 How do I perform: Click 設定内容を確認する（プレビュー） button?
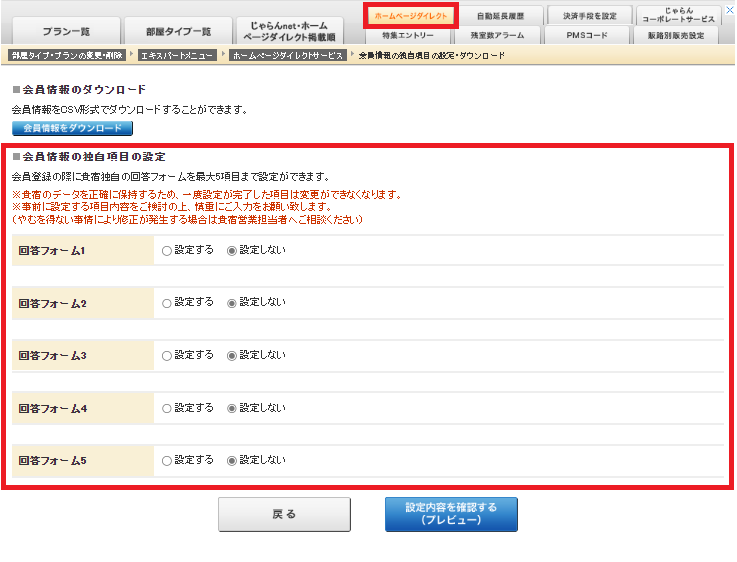451,514
